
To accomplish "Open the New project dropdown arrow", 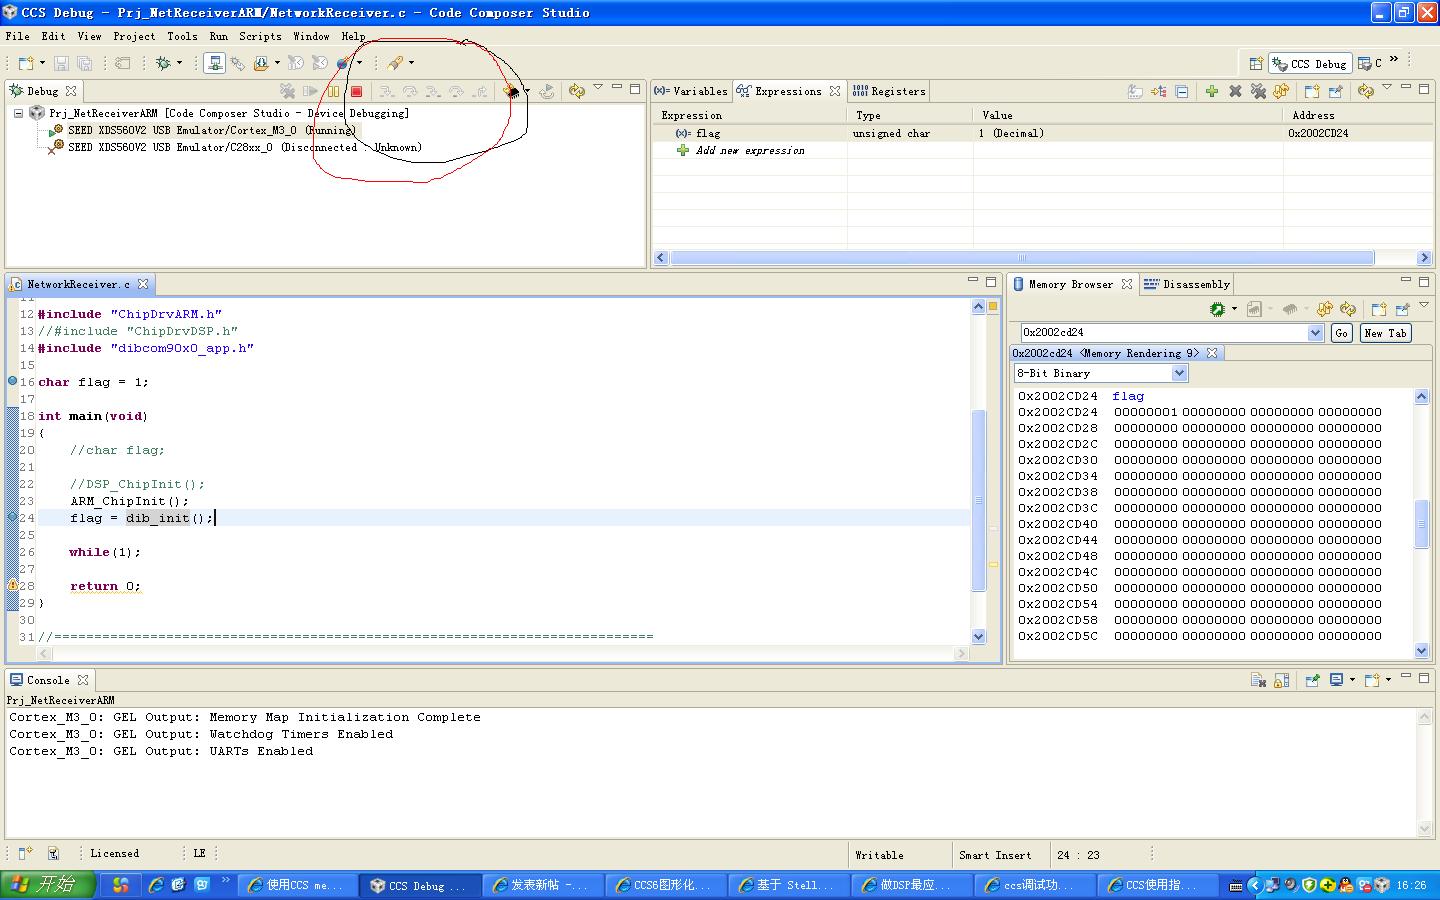I will point(42,63).
